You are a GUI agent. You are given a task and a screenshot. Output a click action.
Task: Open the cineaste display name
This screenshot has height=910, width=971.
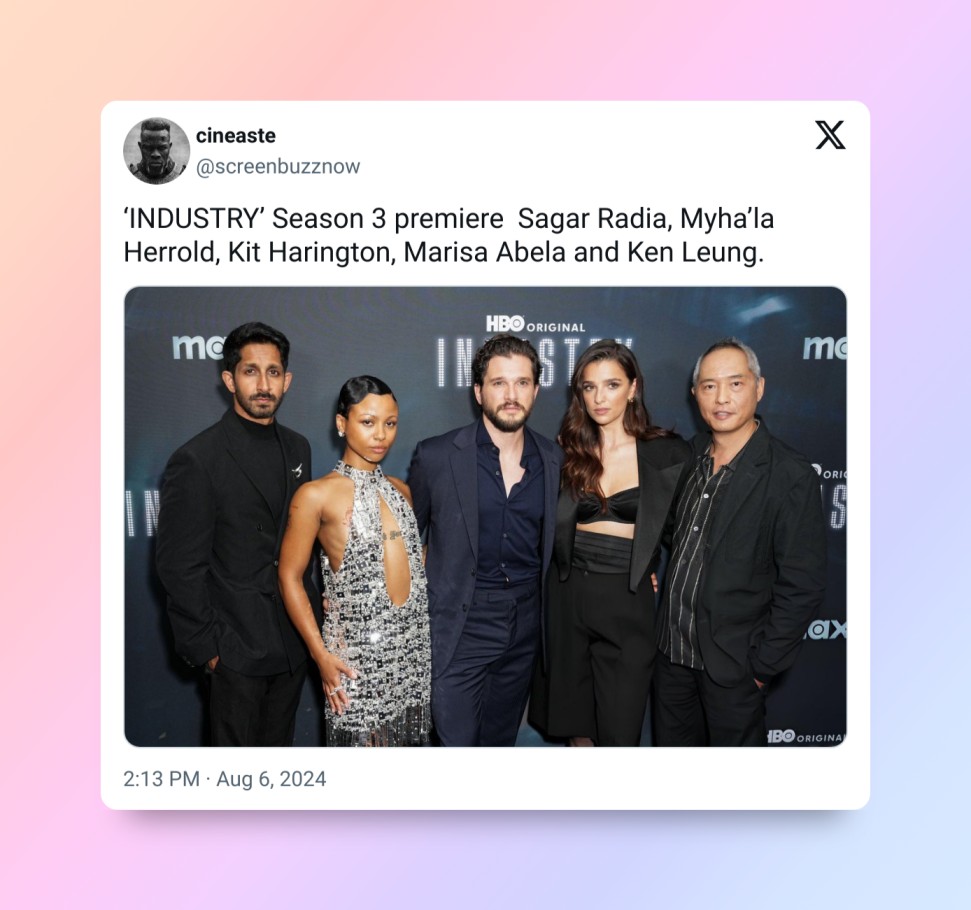[x=236, y=136]
